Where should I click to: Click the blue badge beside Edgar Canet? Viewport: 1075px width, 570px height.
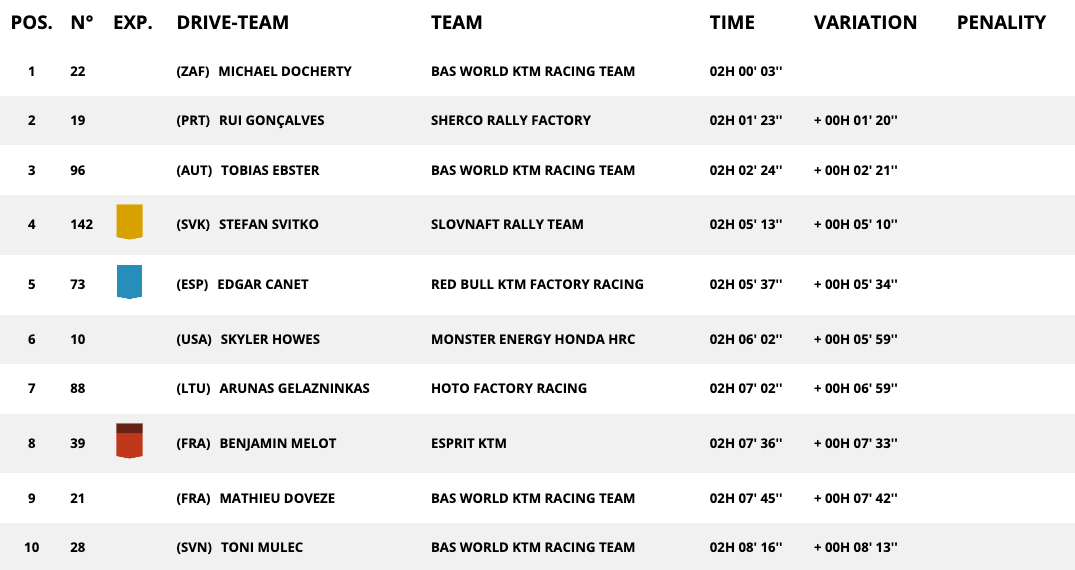129,282
